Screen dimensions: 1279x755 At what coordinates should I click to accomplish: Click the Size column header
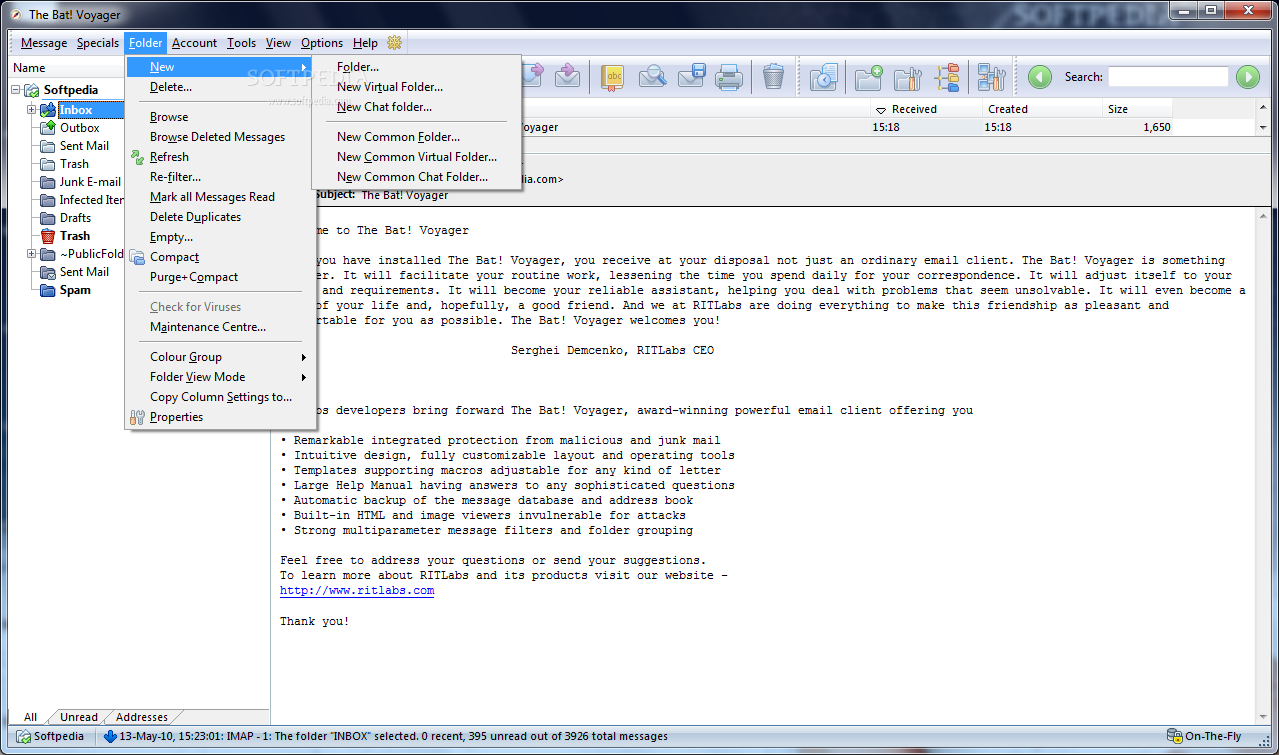pyautogui.click(x=1136, y=109)
